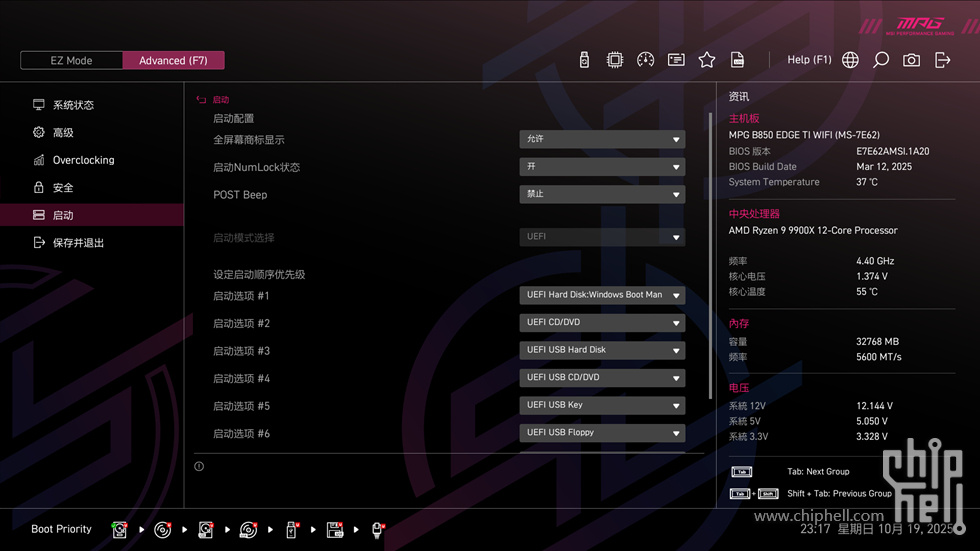Screen dimensions: 980x551
Task: Take a screenshot with the camera icon
Action: coord(911,60)
